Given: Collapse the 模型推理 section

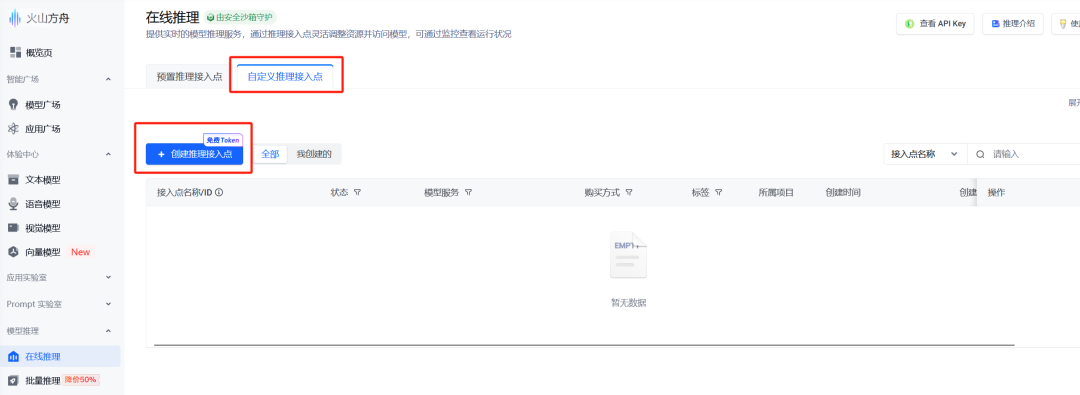Looking at the screenshot, I should pos(108,331).
